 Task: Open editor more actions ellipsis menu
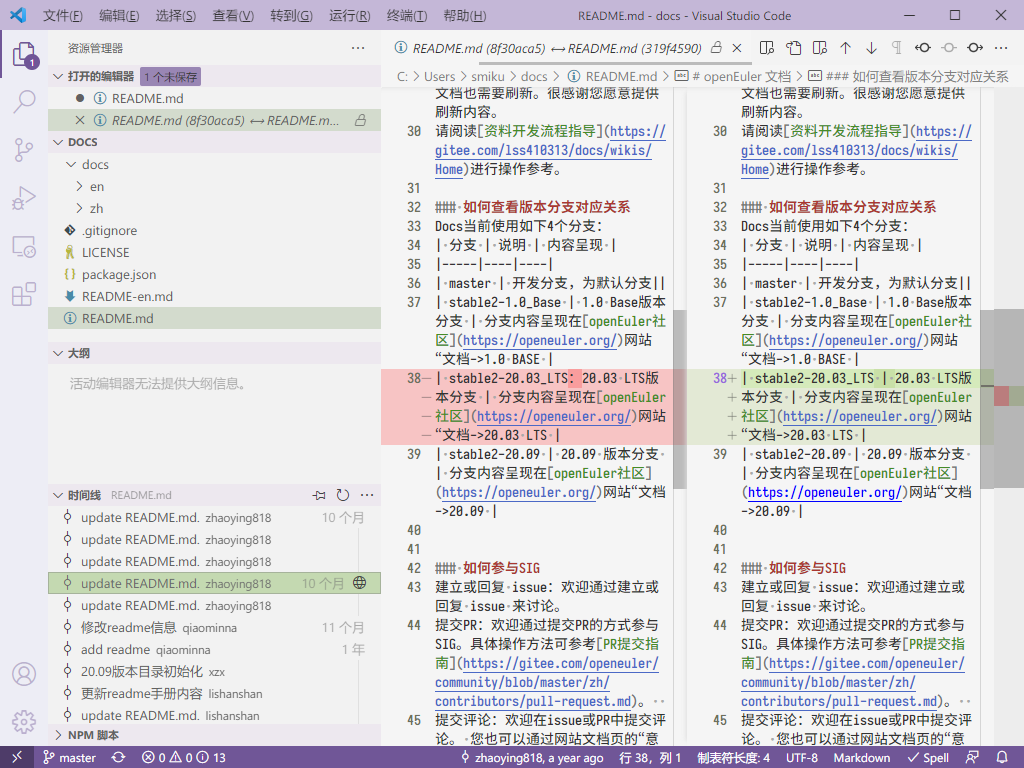(1000, 48)
